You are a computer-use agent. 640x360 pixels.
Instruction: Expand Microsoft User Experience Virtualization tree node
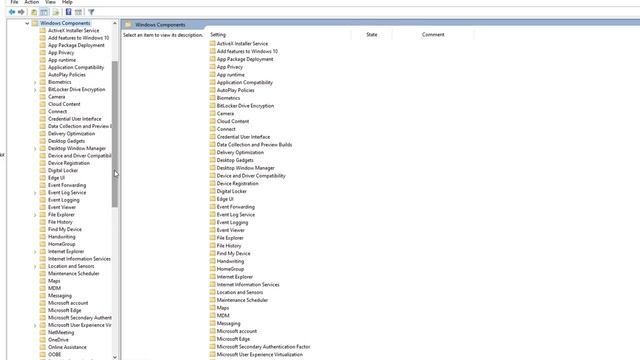tap(35, 325)
